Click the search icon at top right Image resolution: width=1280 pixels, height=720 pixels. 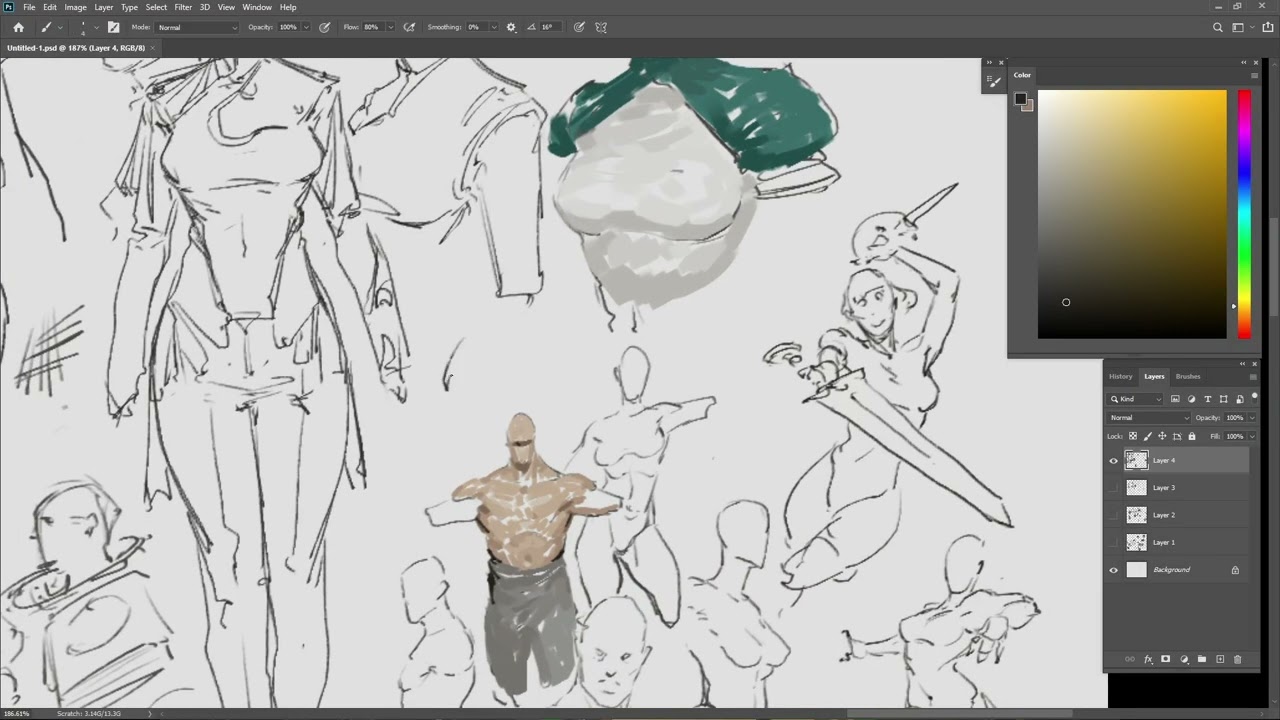pyautogui.click(x=1218, y=27)
